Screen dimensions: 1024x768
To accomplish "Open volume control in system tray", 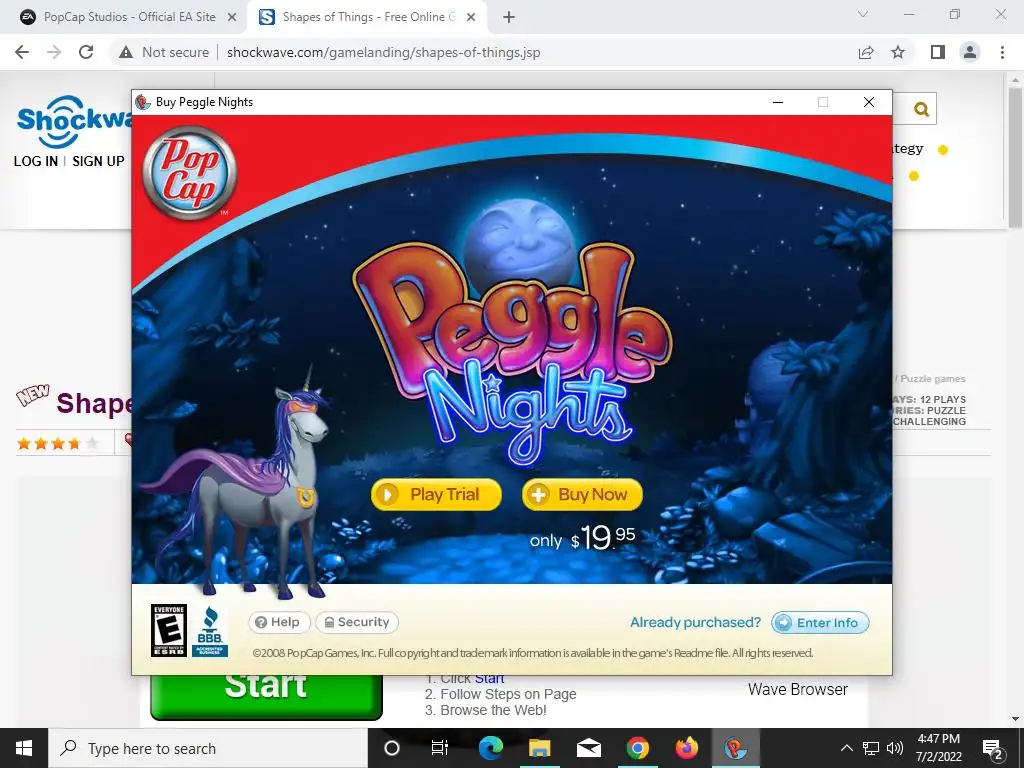I will [895, 748].
